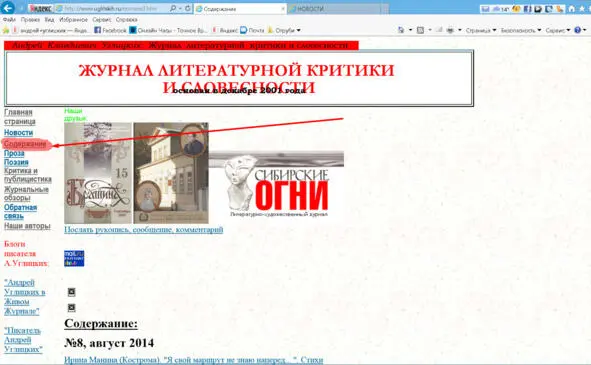
Task: Open the home page icon
Action: coord(572,9)
